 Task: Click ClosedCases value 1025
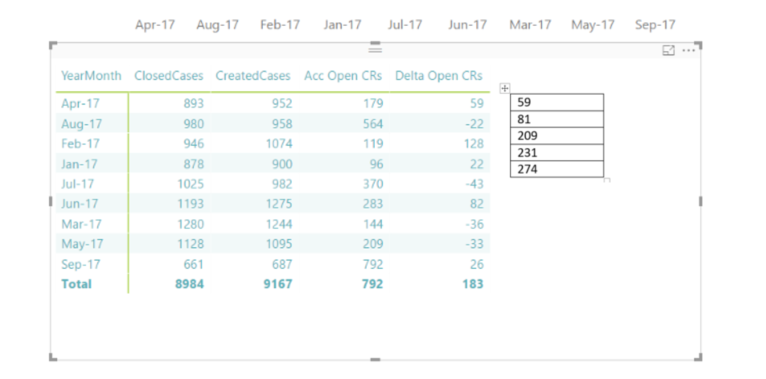191,184
